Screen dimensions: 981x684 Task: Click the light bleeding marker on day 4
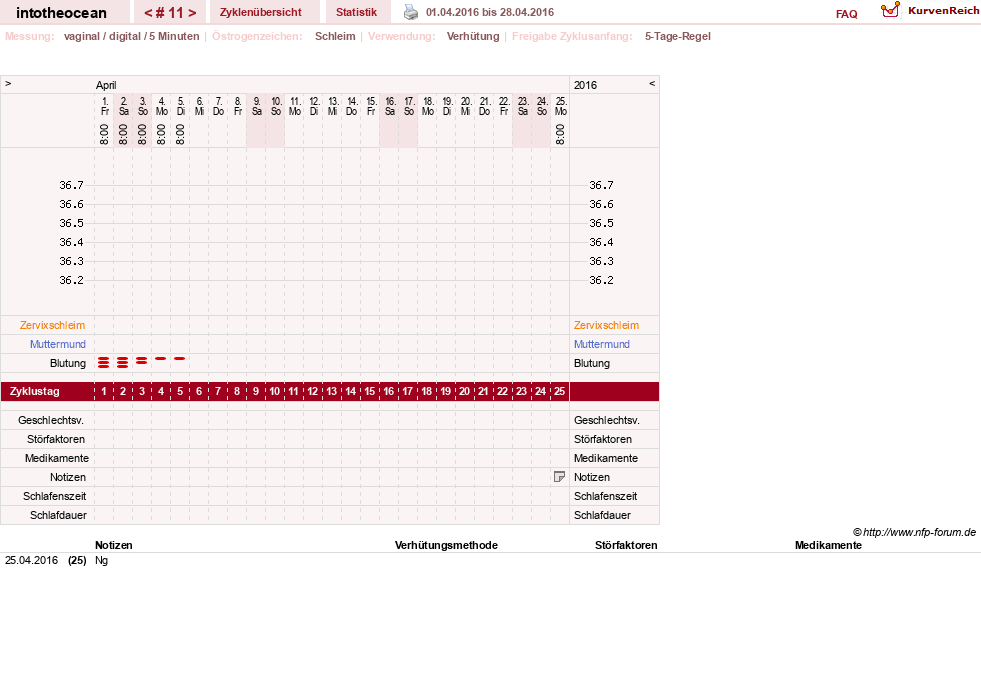161,359
